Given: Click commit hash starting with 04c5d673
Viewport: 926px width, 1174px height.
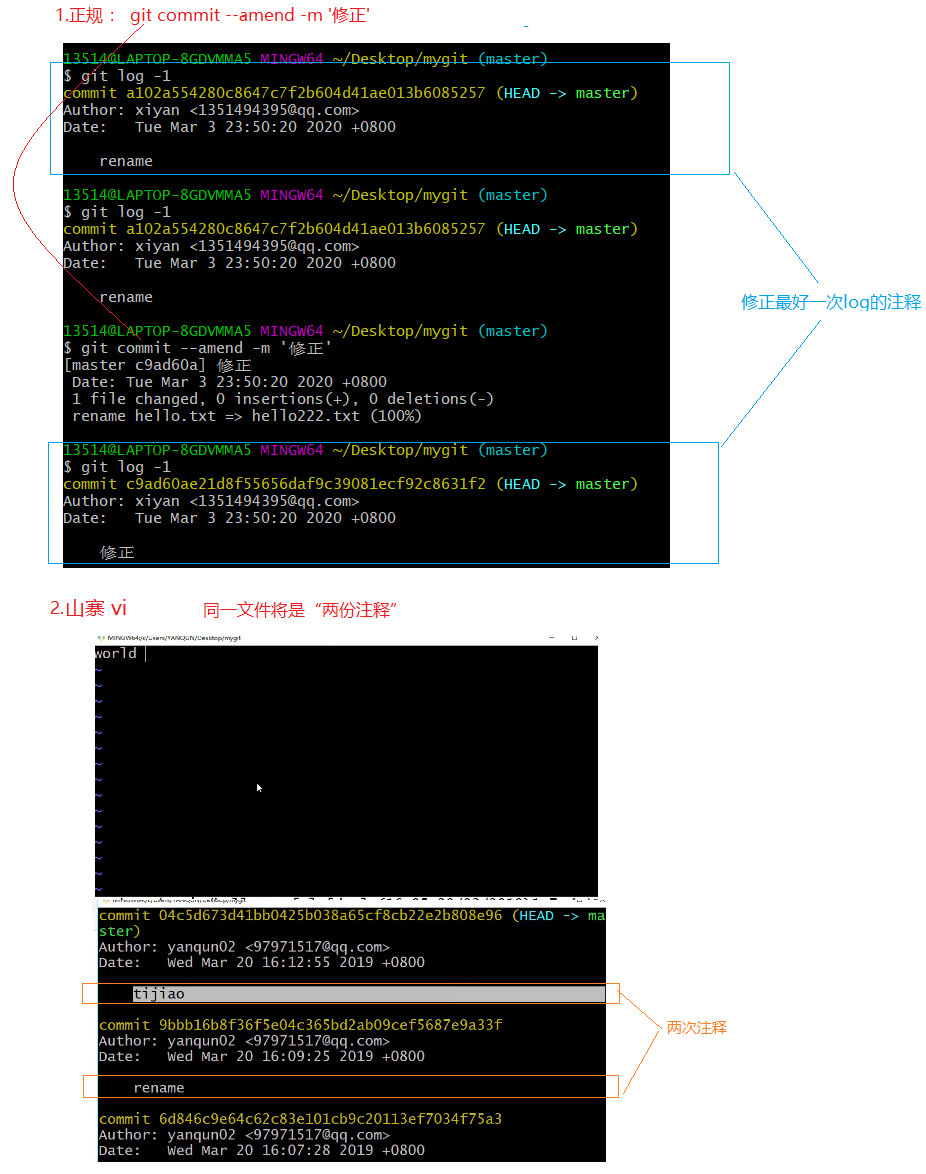Looking at the screenshot, I should click(x=330, y=915).
